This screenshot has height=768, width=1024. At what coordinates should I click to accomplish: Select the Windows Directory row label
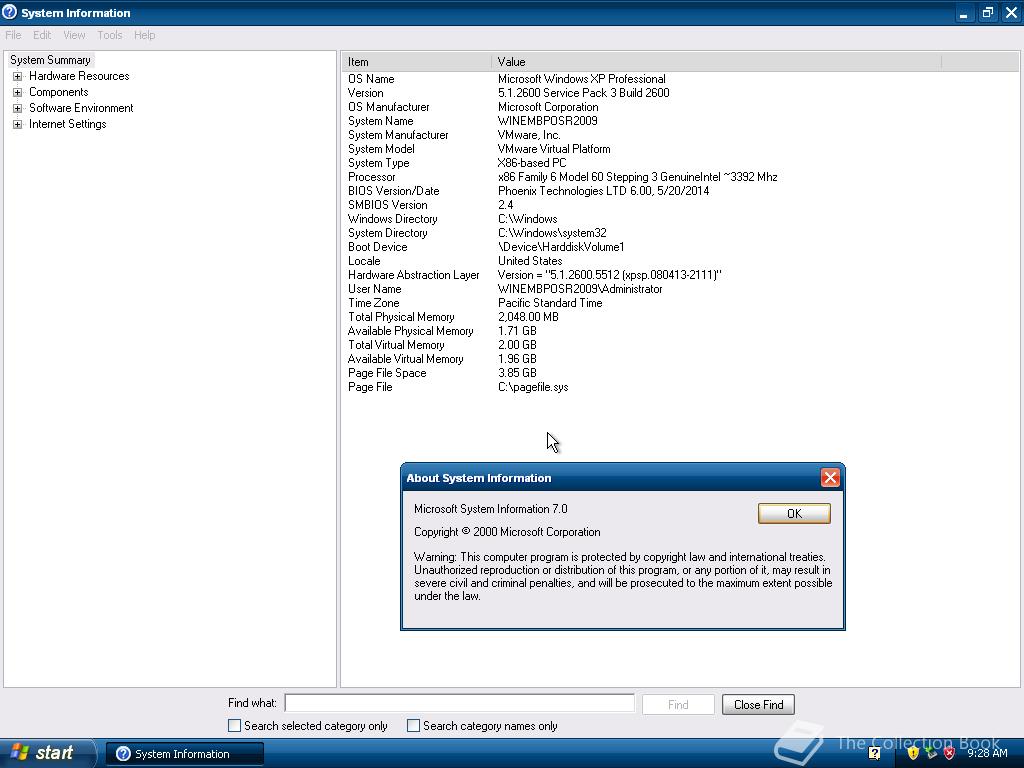coord(392,219)
